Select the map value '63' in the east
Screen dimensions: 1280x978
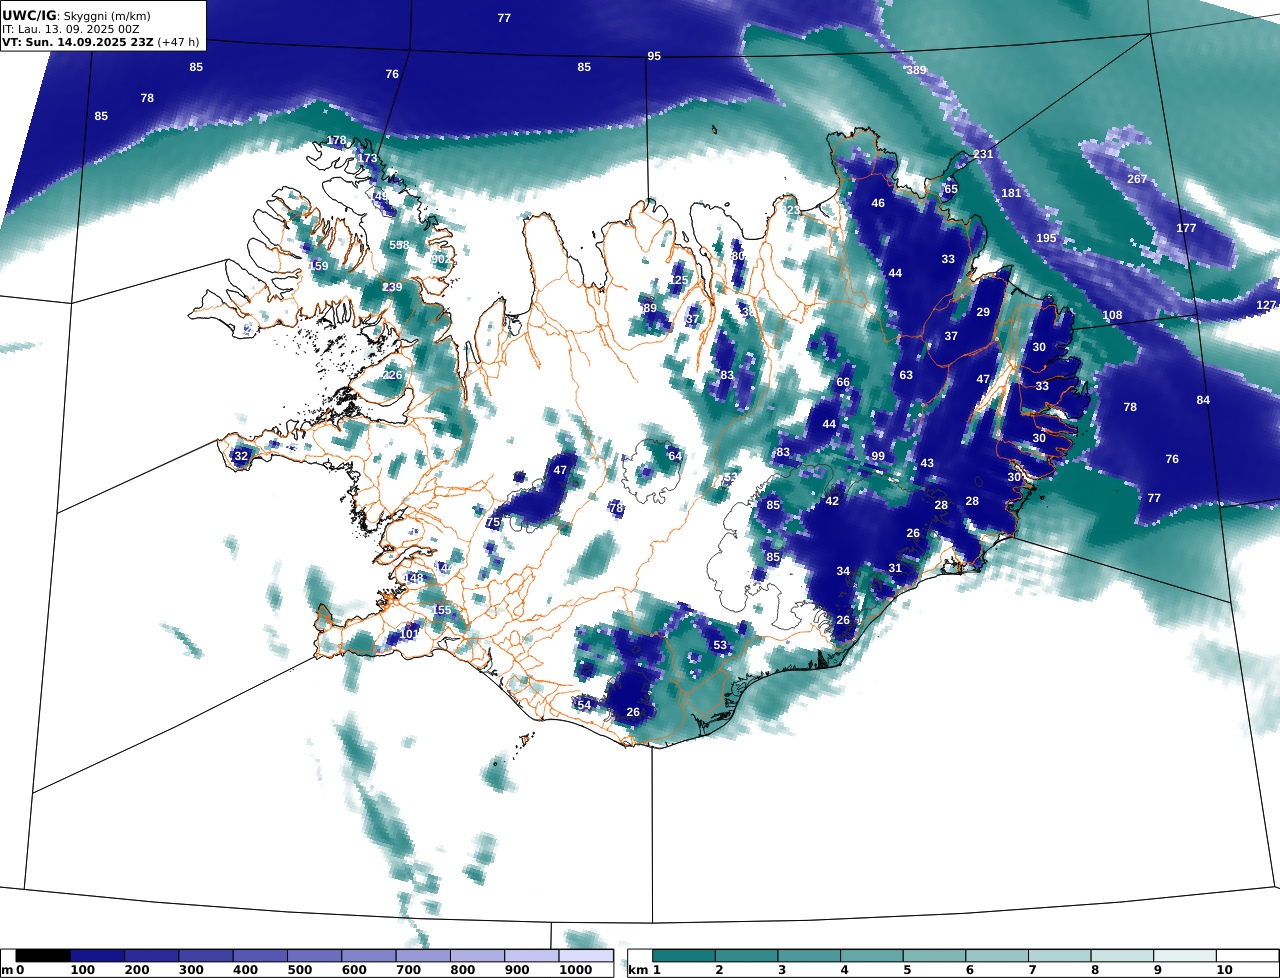point(906,375)
